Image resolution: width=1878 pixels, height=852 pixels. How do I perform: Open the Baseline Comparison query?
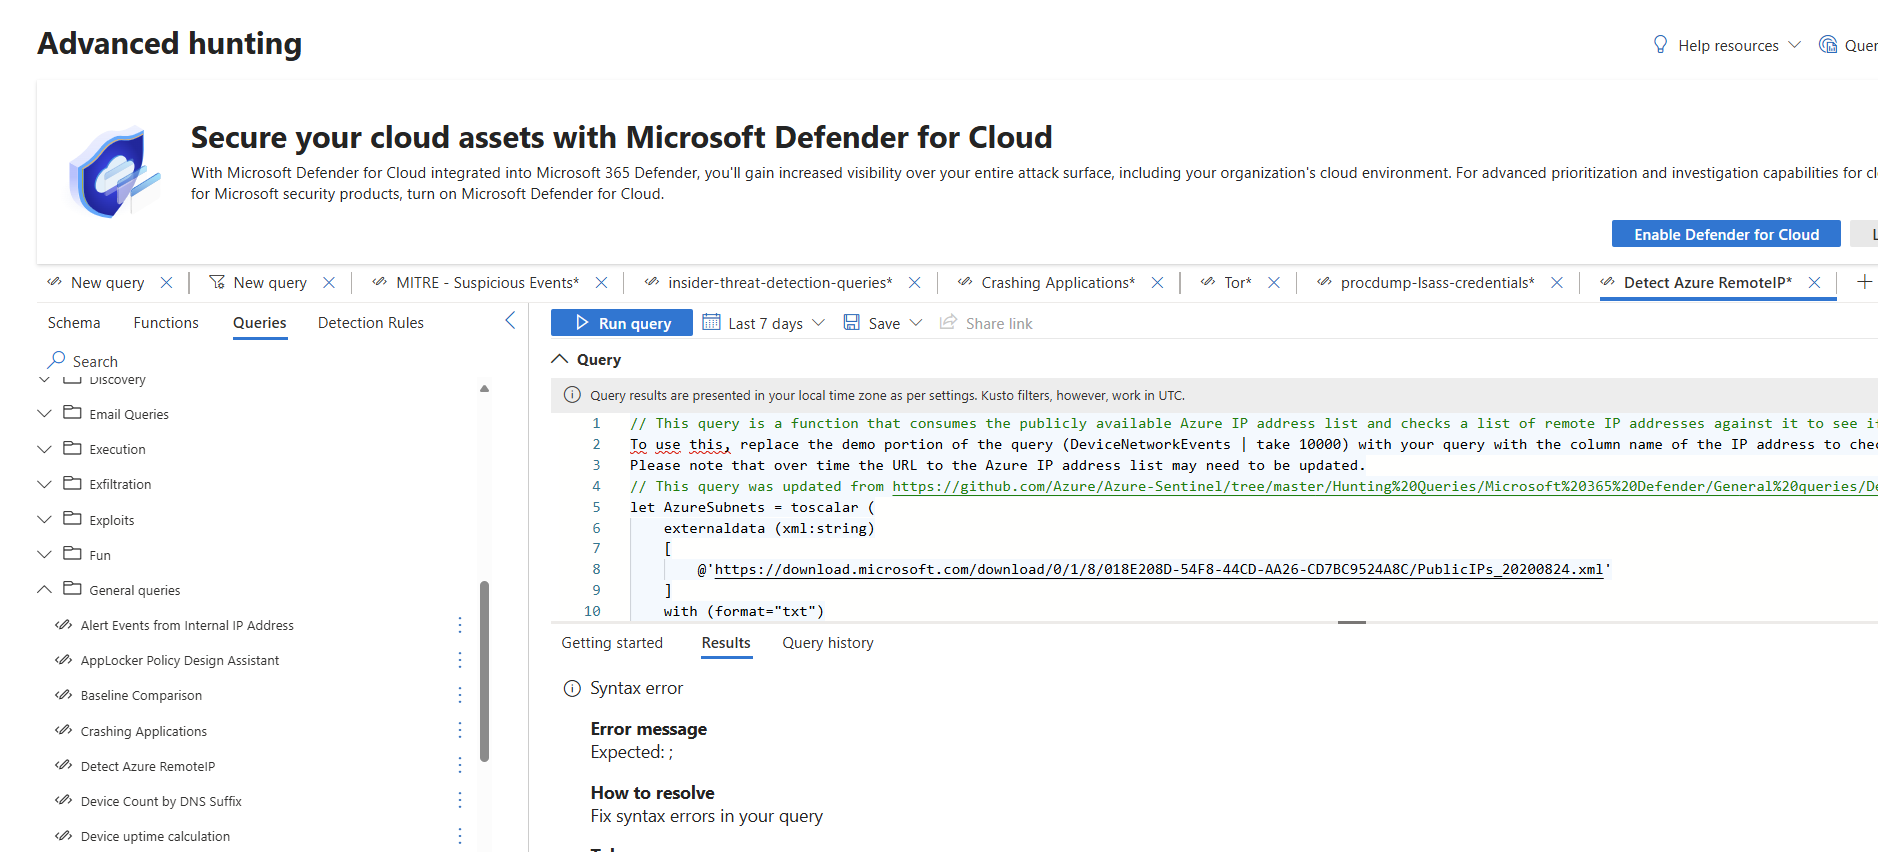[x=141, y=695]
